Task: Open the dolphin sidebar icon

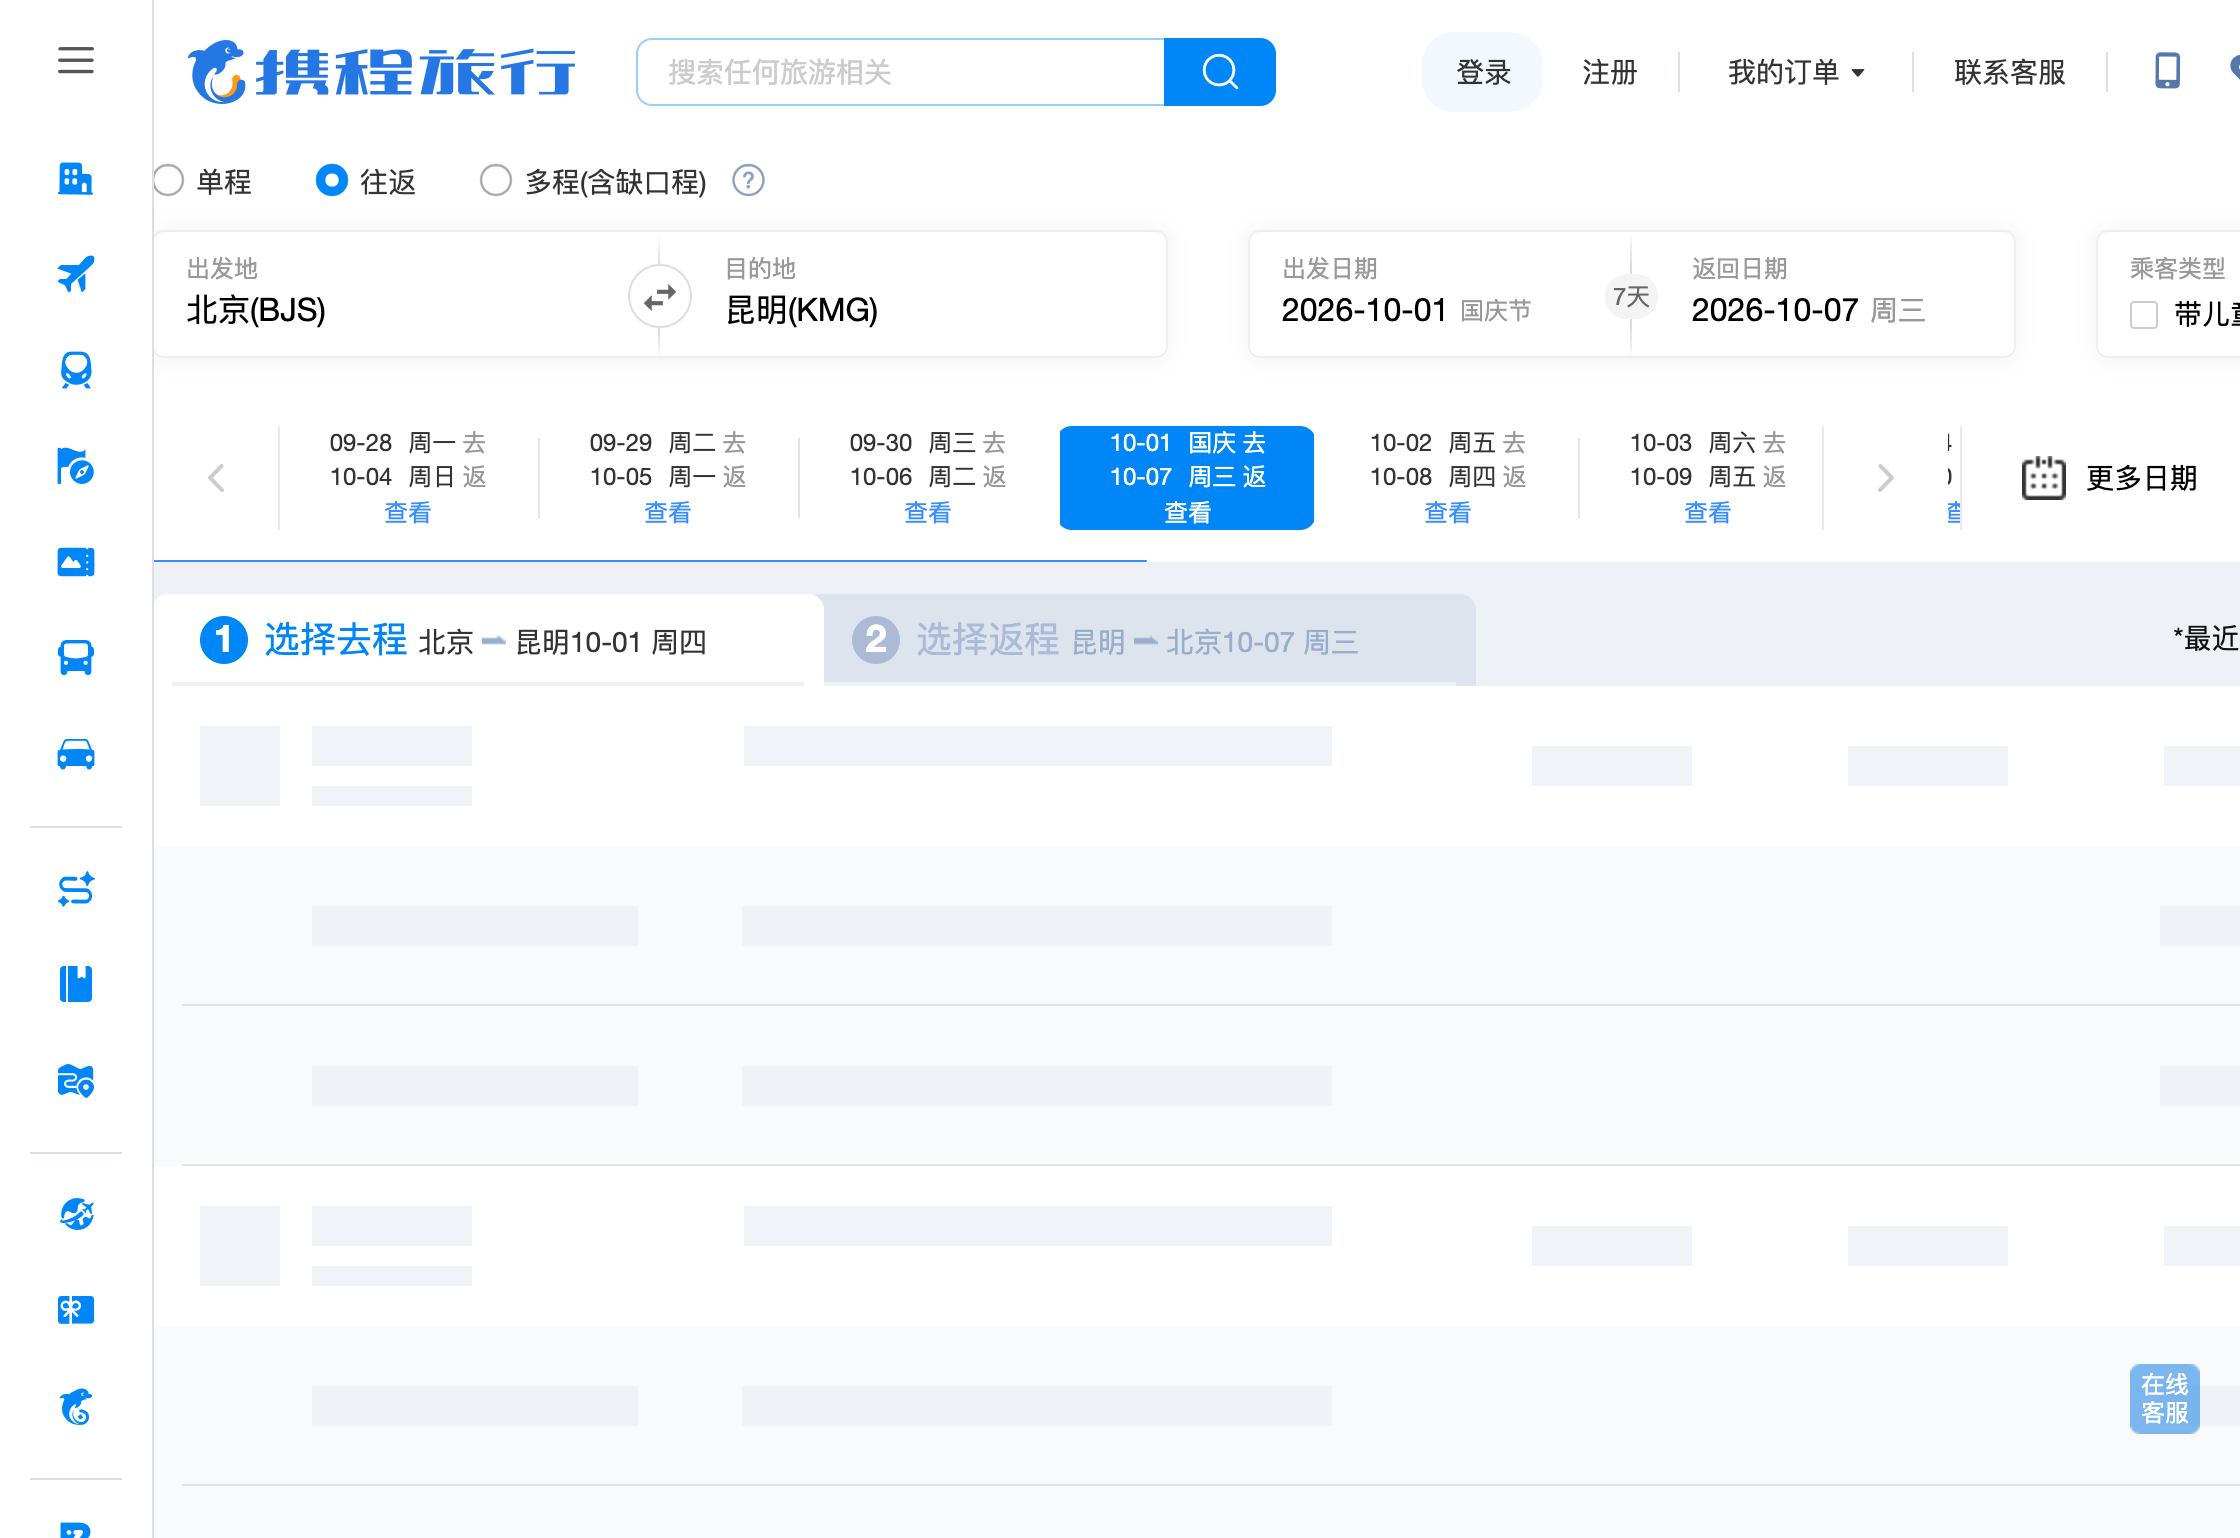Action: coord(76,1406)
